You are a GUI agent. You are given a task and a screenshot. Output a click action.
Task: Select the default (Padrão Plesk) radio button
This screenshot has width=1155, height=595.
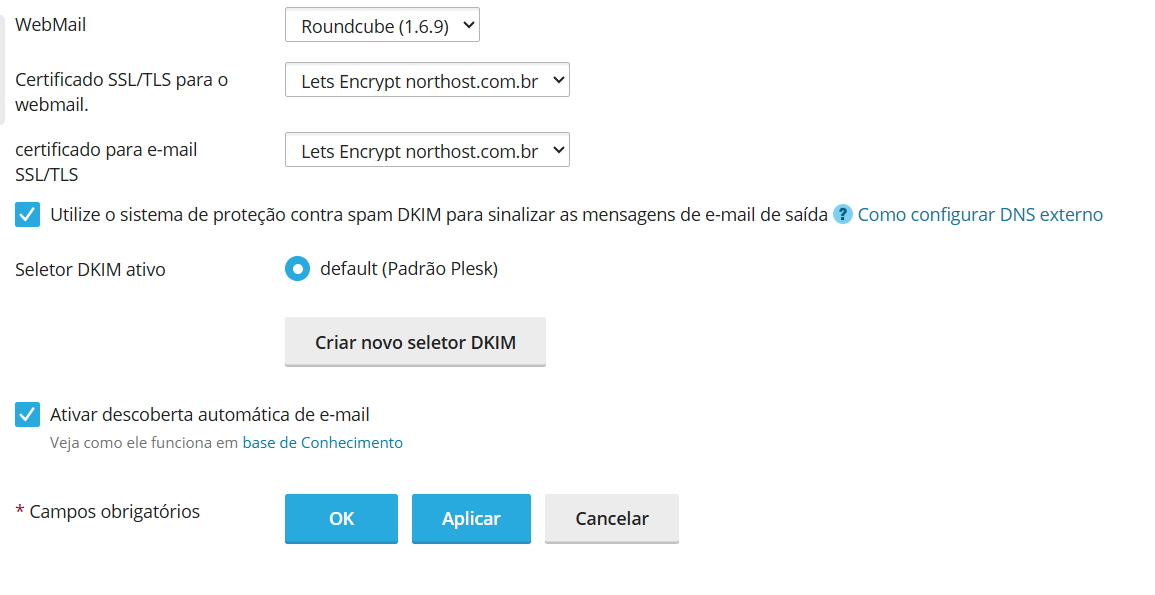[x=298, y=269]
